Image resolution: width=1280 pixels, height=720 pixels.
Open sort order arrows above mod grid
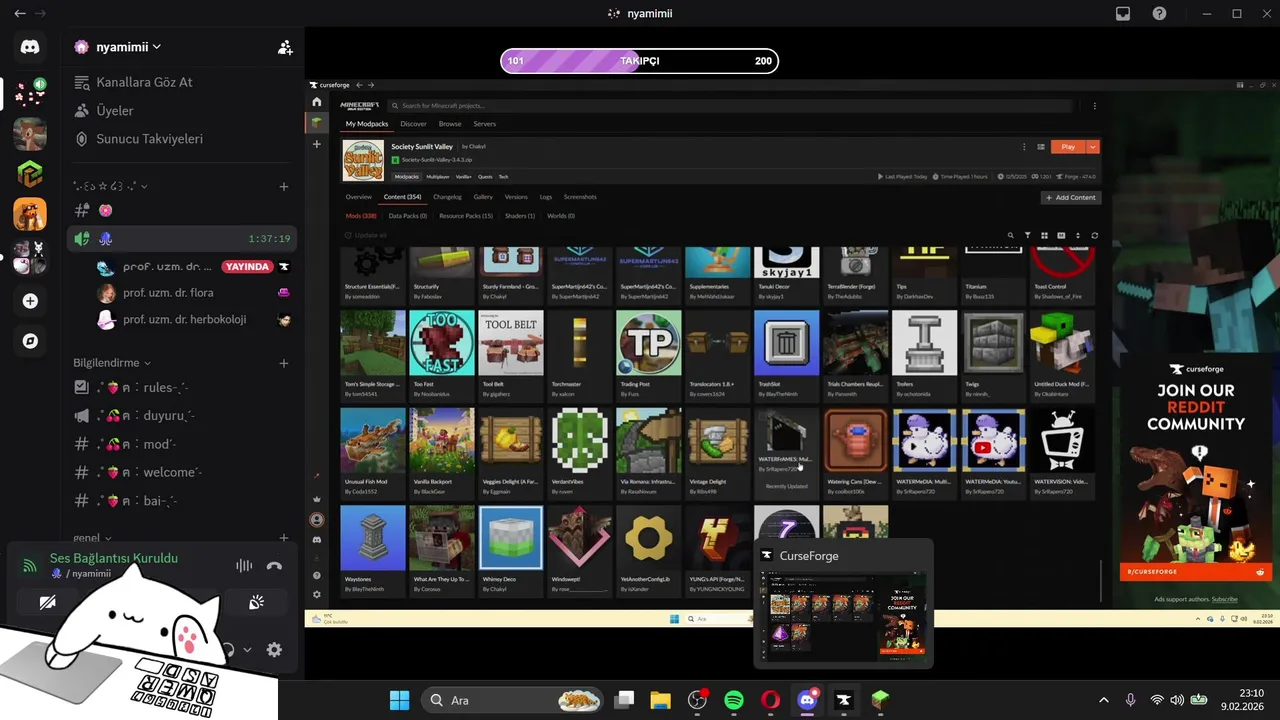1077,236
